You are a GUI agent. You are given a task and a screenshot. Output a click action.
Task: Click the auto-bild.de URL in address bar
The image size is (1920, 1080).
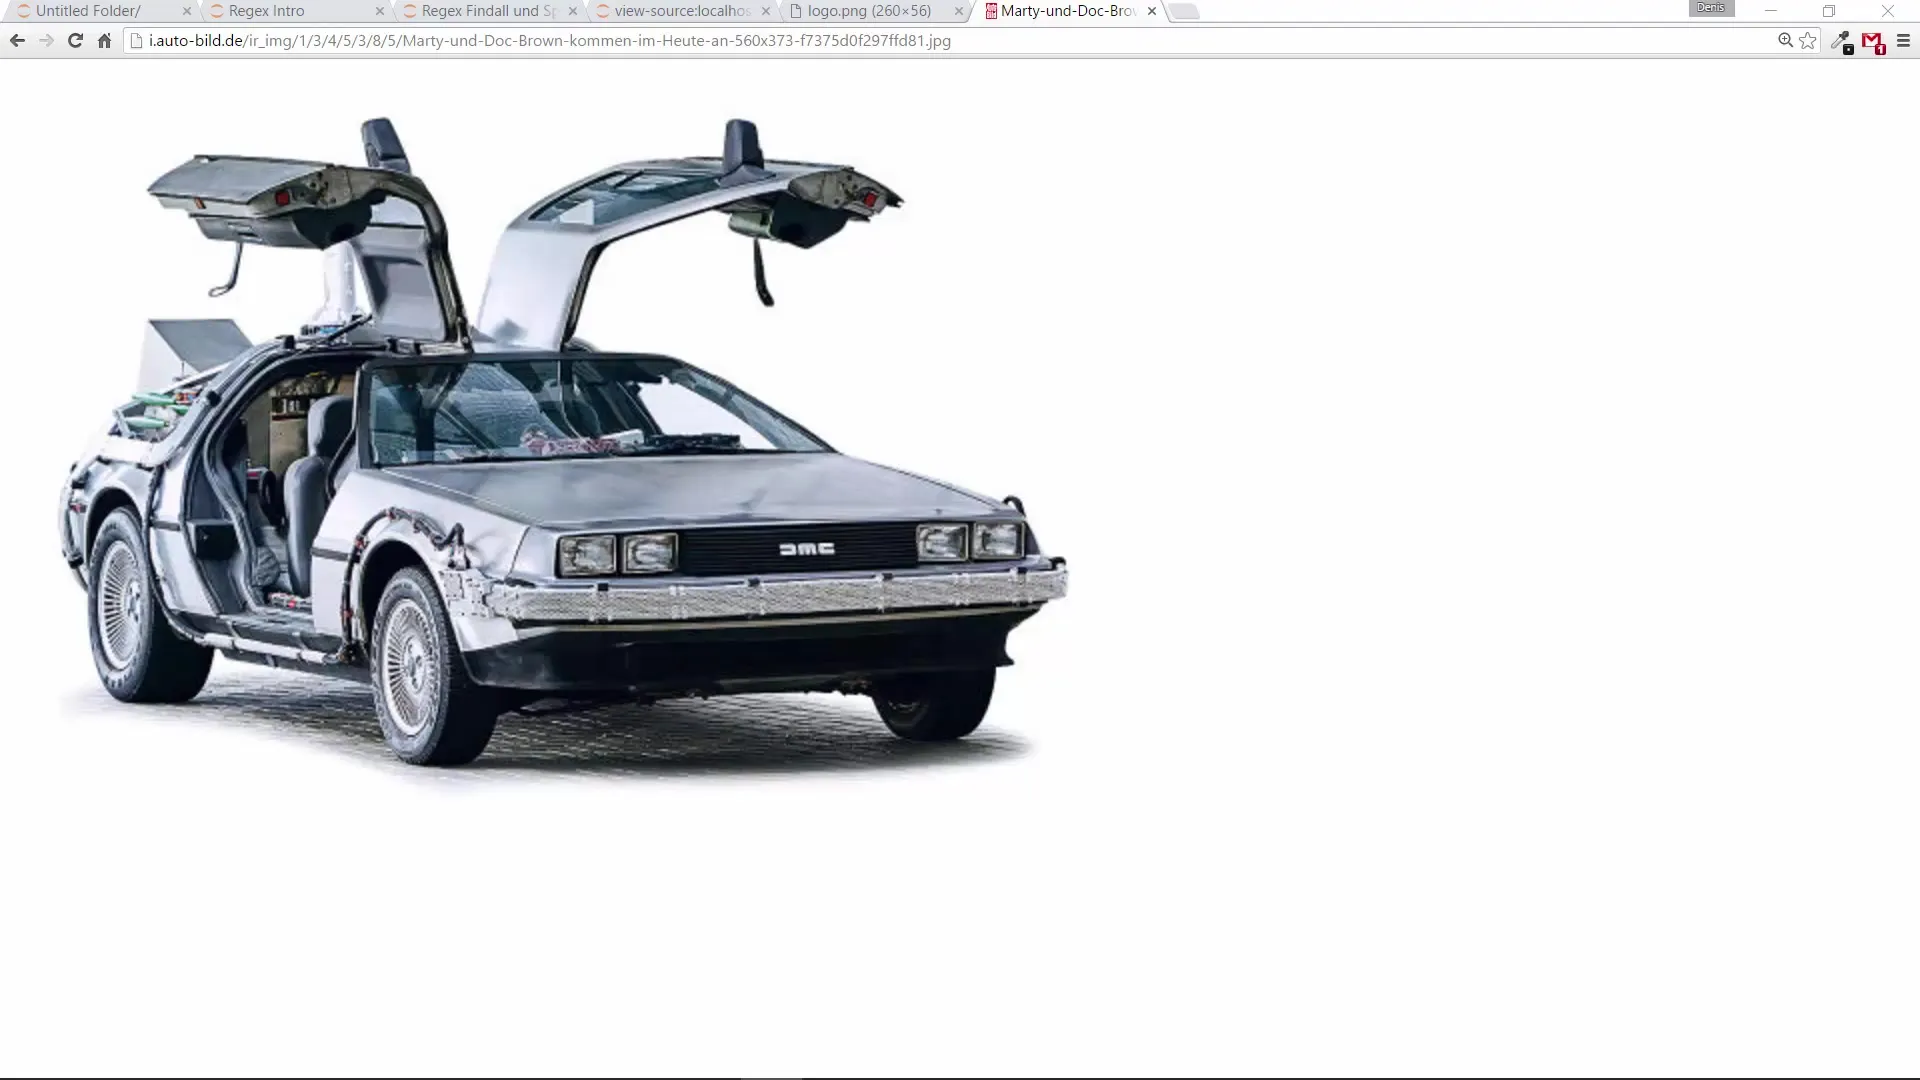(x=550, y=41)
